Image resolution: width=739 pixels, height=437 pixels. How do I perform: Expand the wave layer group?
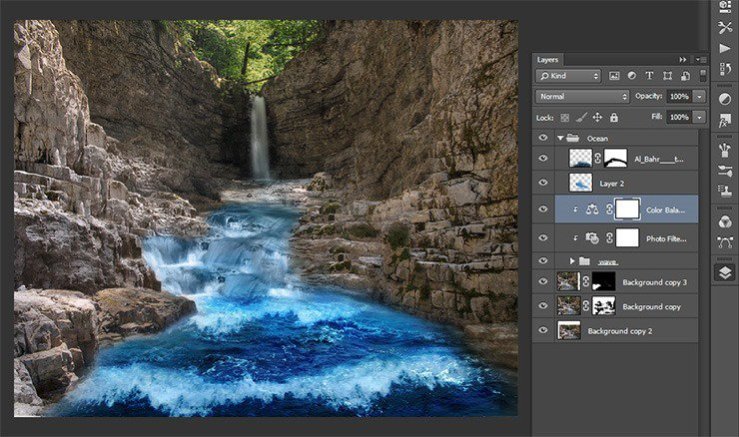[573, 260]
